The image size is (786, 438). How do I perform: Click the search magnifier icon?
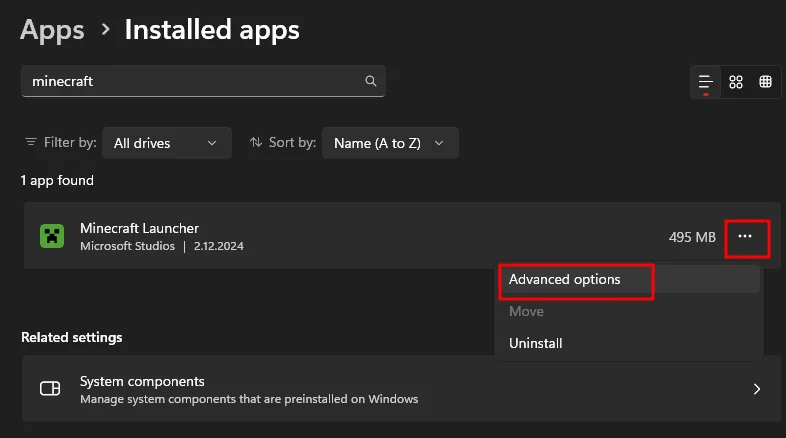click(x=370, y=81)
